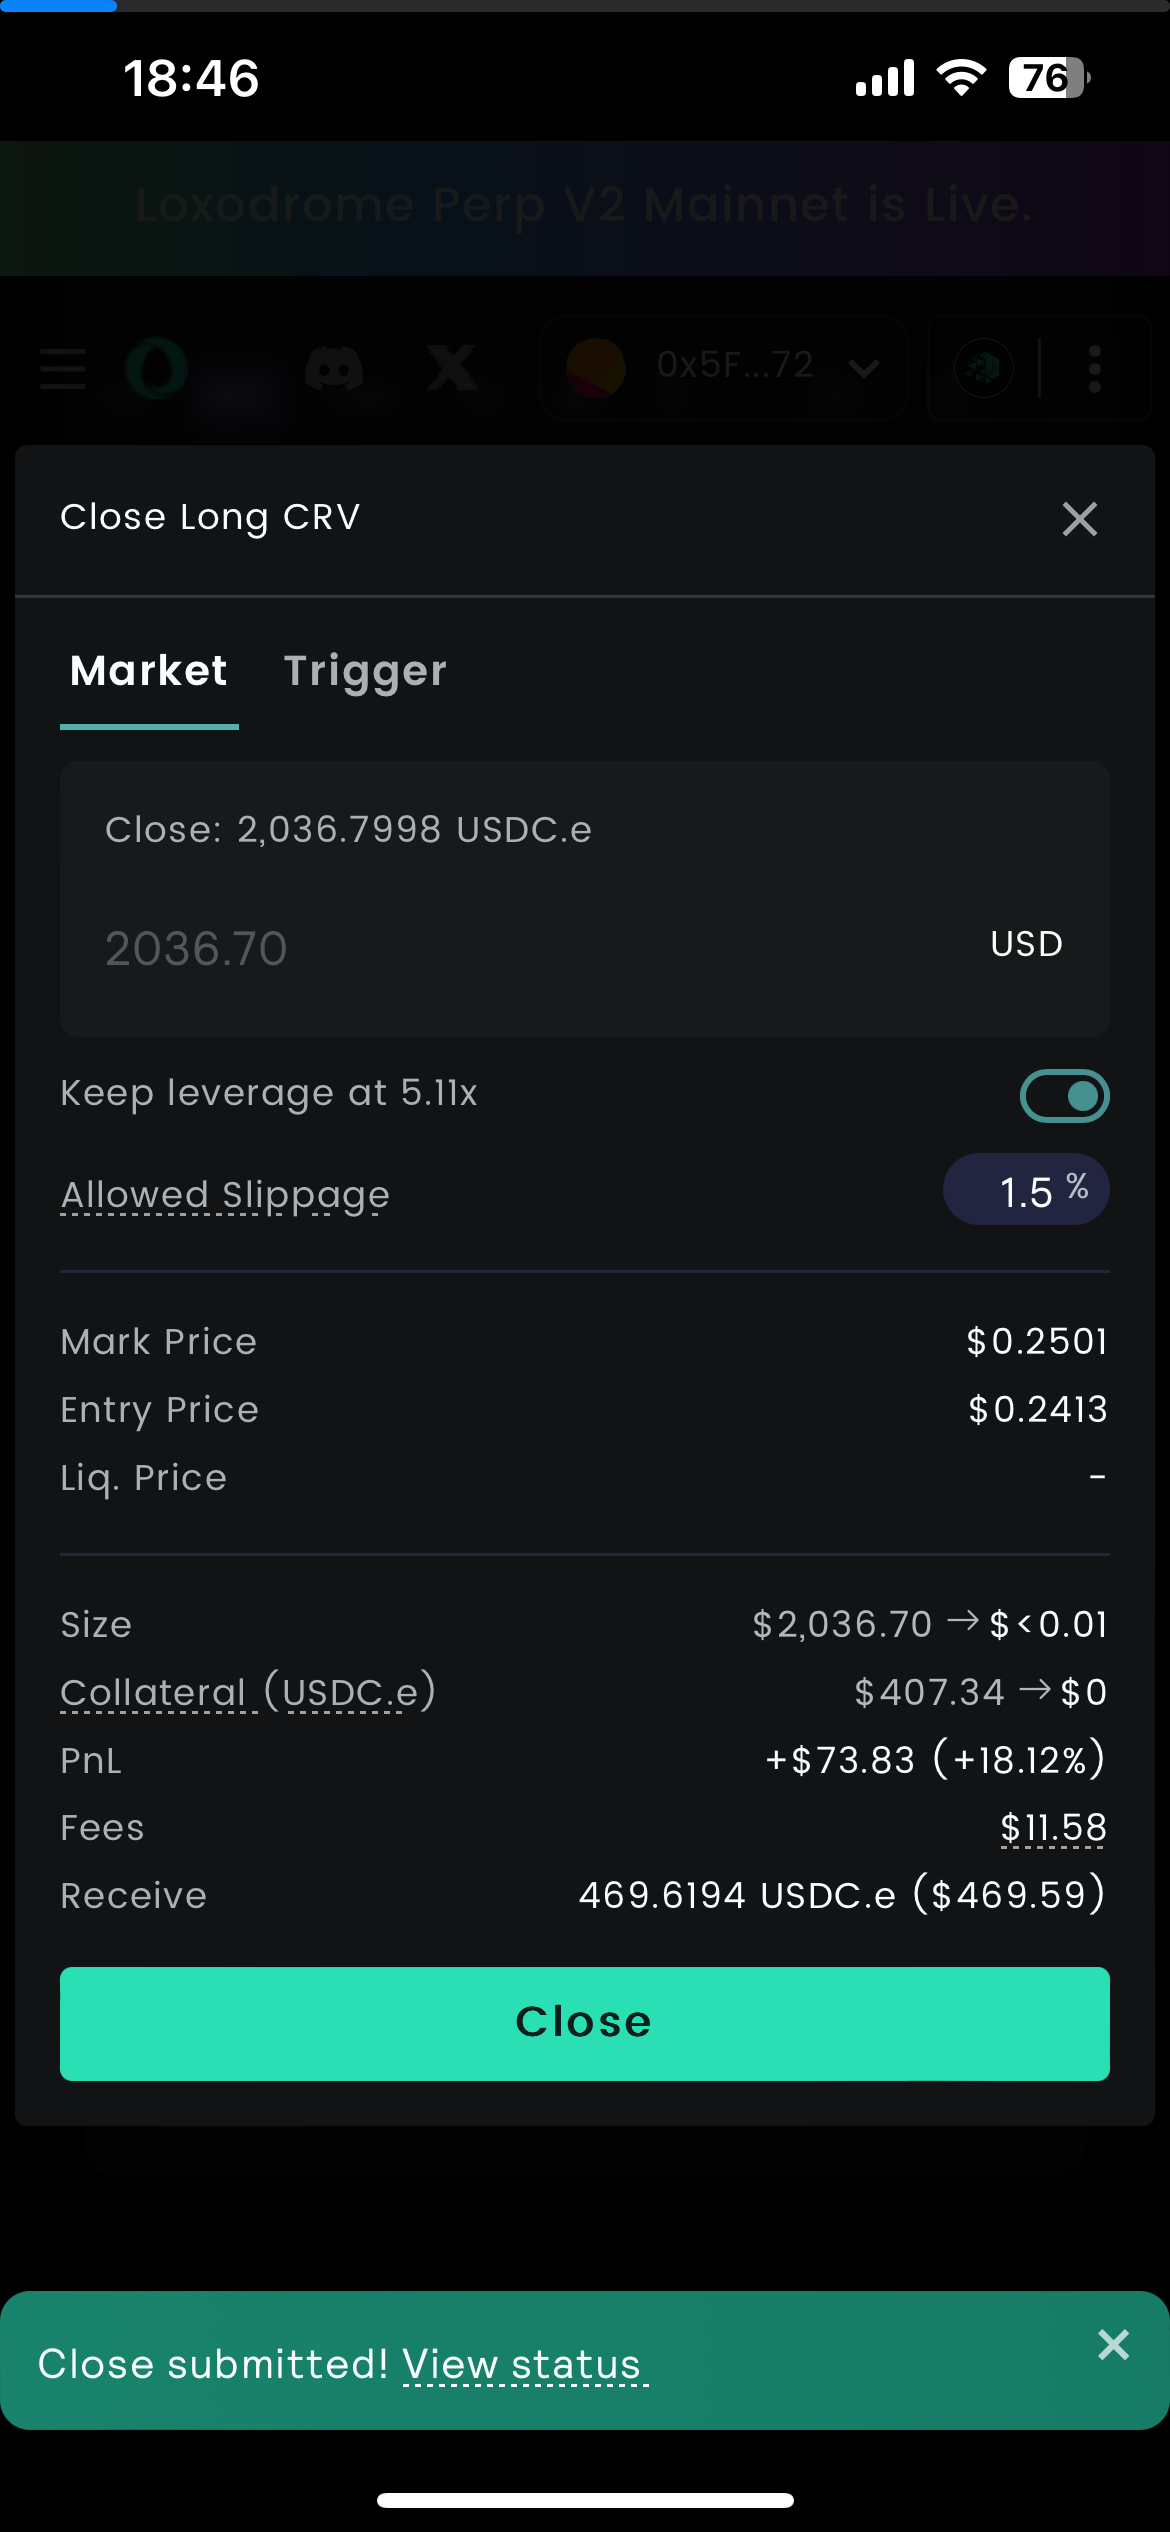1170x2532 pixels.
Task: Toggle Keep leverage at 5.11x switch
Action: (x=1064, y=1096)
